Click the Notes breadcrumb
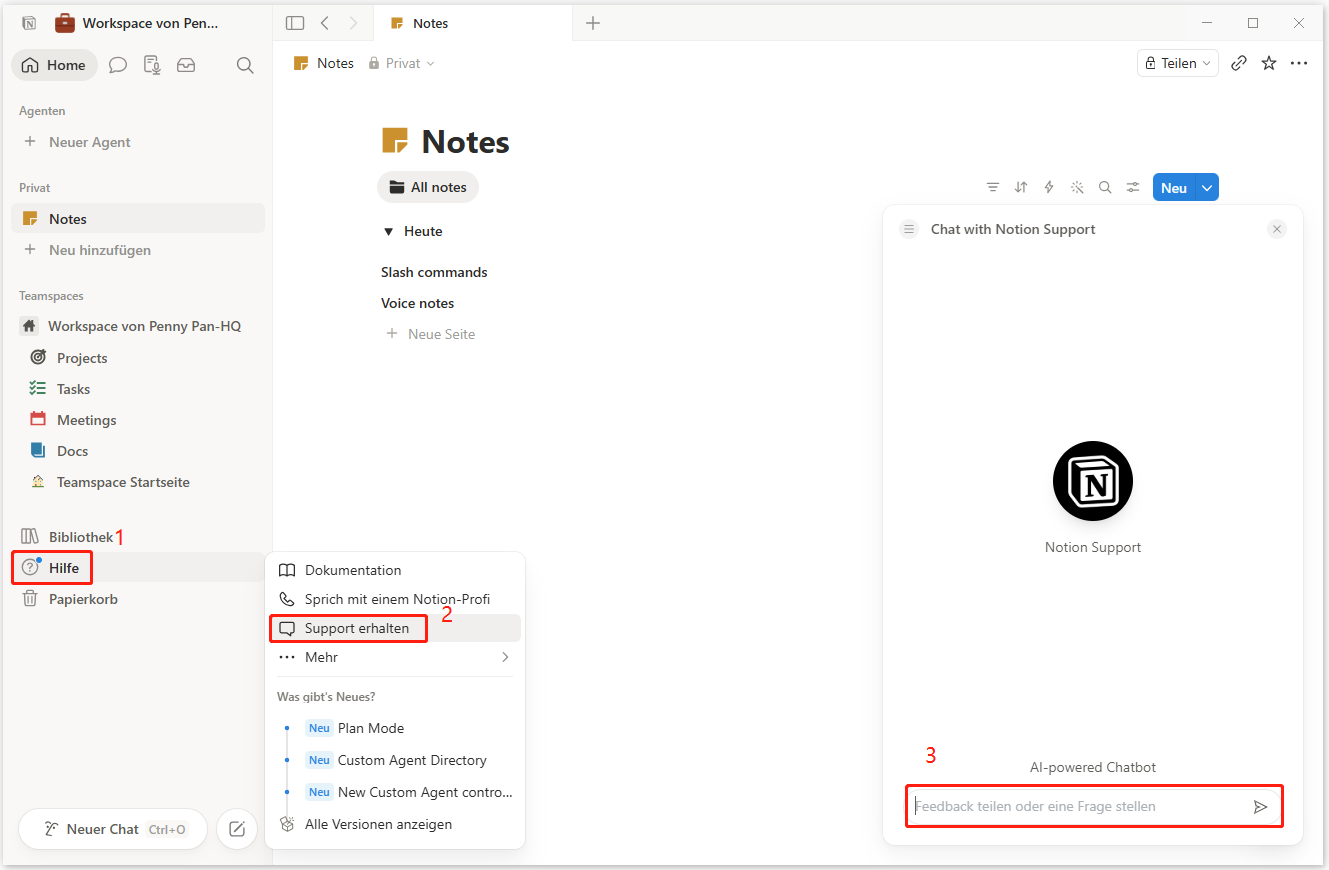This screenshot has height=870, width=1329. pos(323,63)
